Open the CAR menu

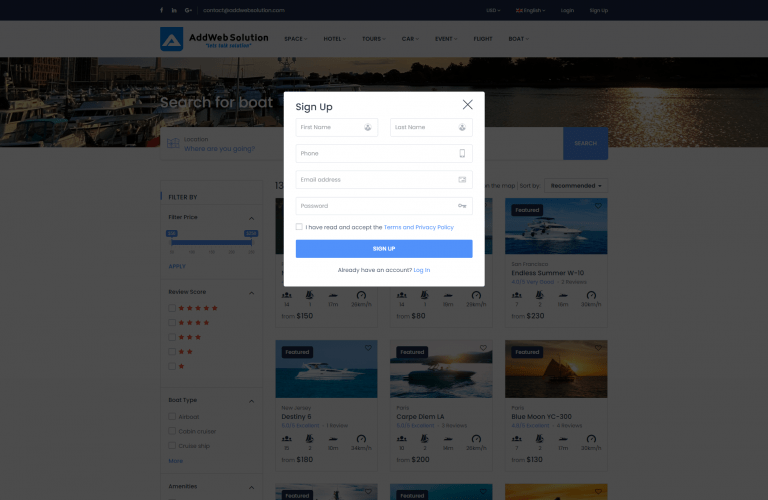click(410, 39)
